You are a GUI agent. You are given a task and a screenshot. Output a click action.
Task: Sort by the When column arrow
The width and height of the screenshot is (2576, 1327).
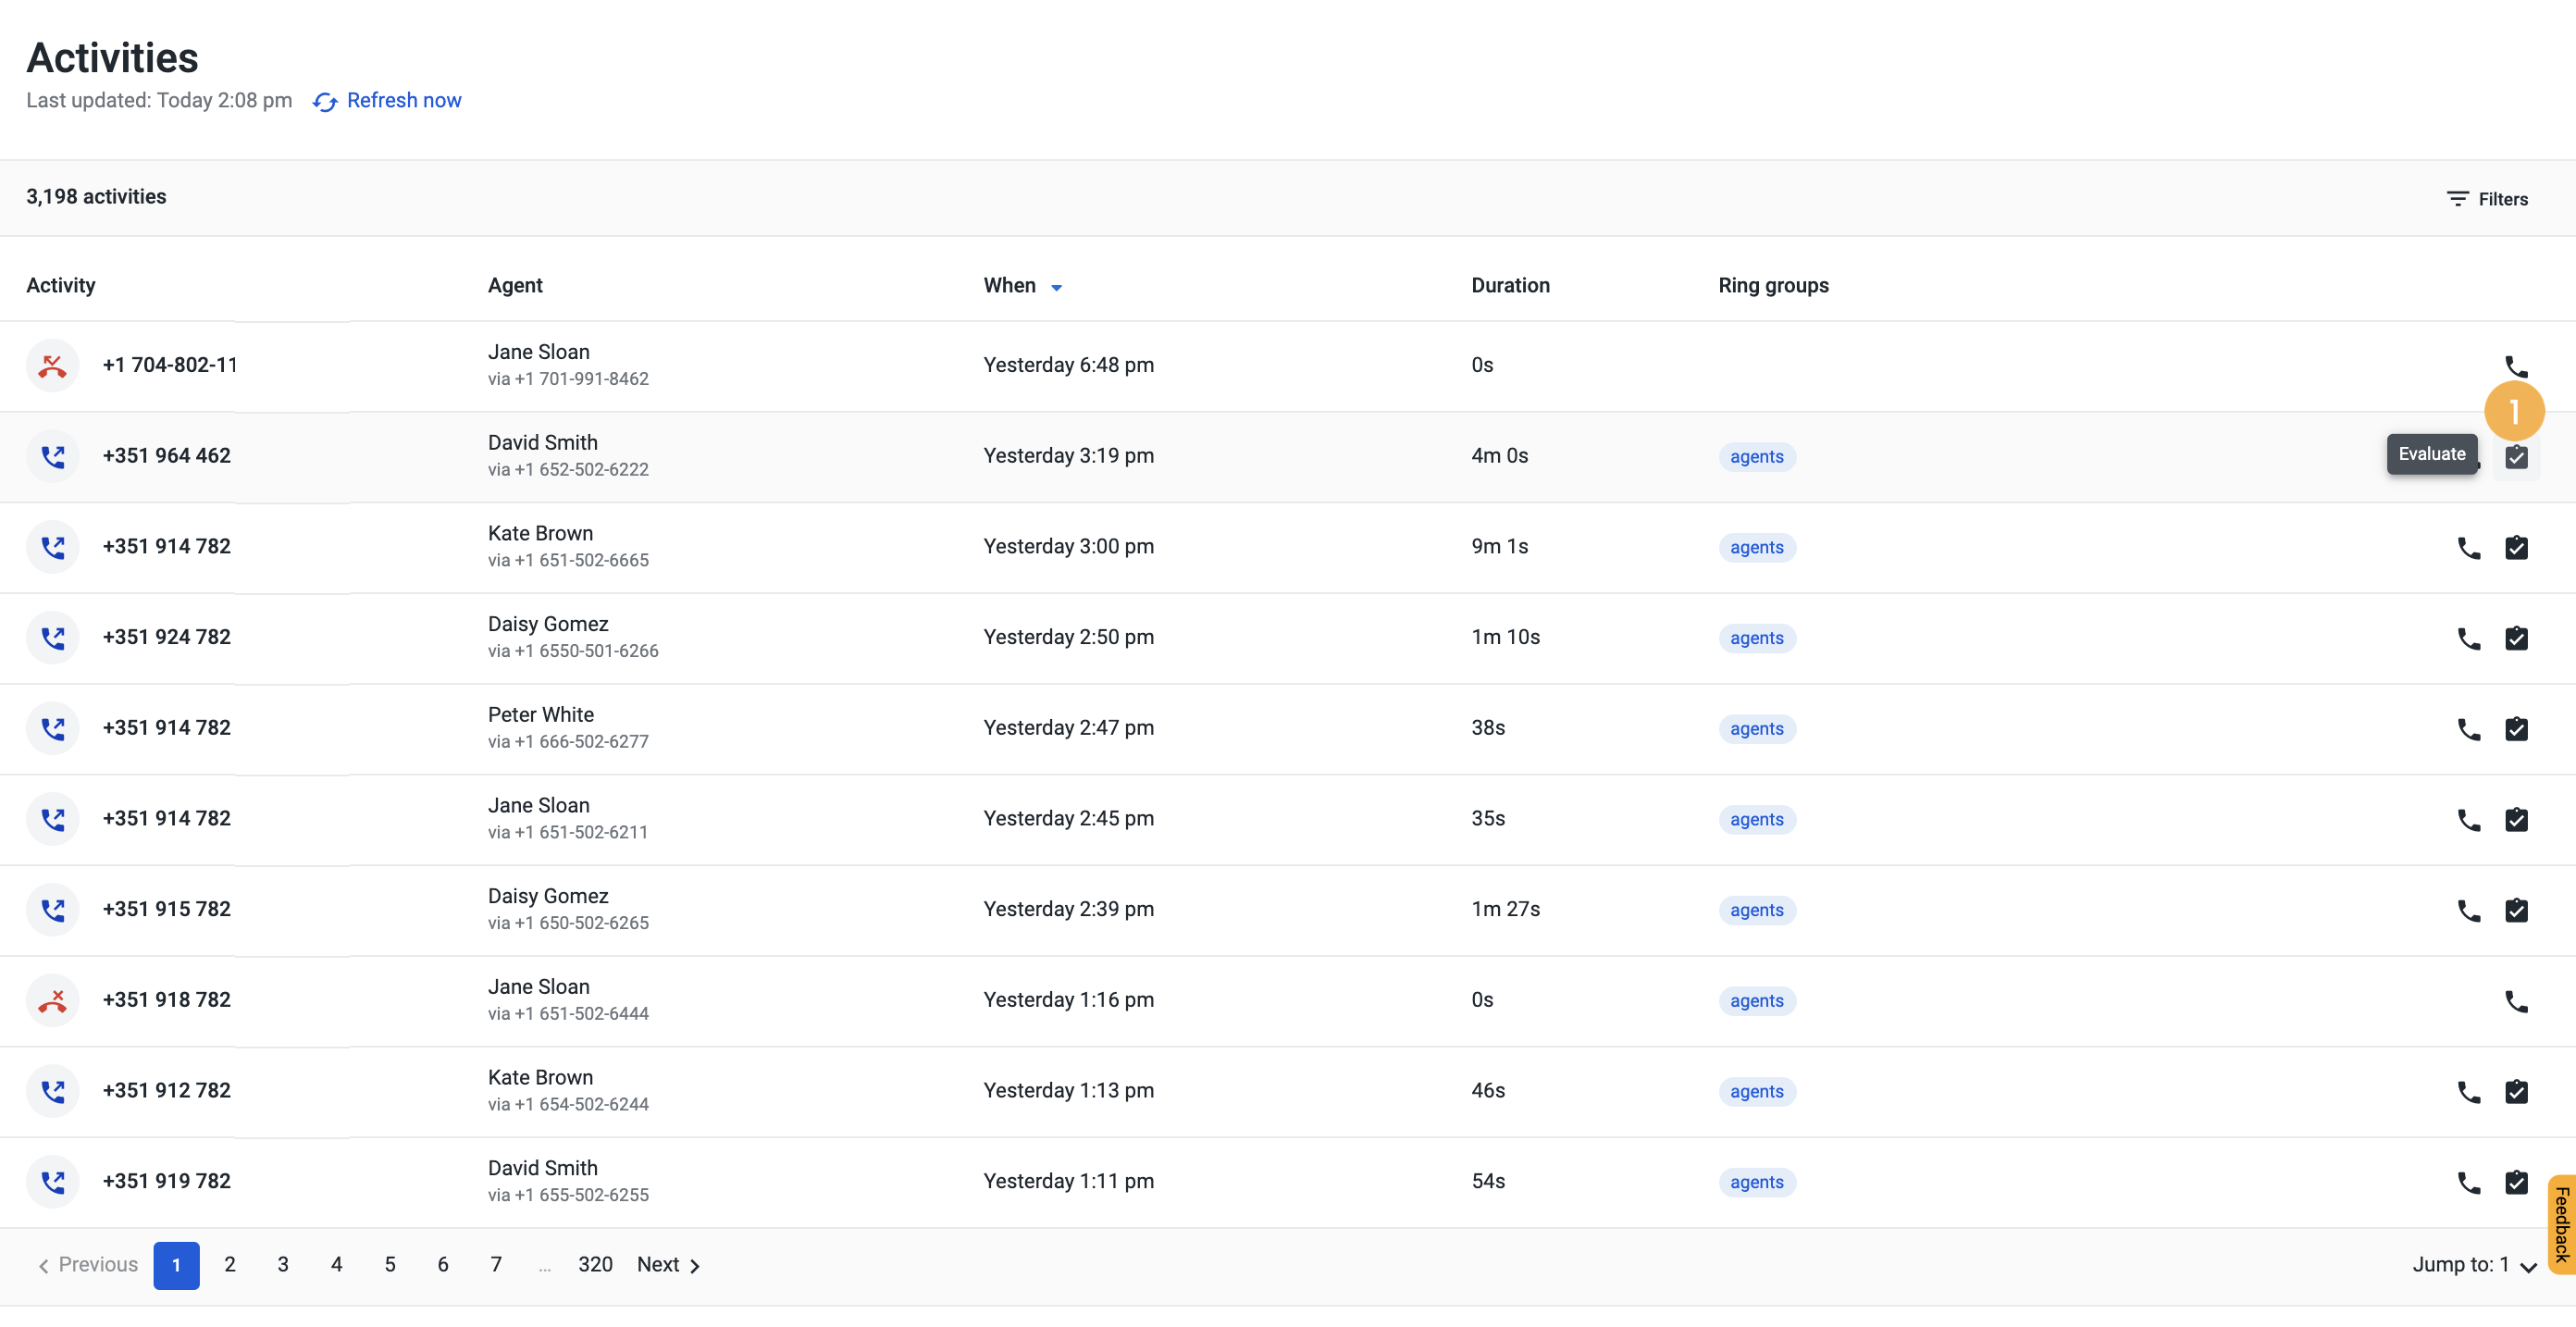pos(1056,287)
